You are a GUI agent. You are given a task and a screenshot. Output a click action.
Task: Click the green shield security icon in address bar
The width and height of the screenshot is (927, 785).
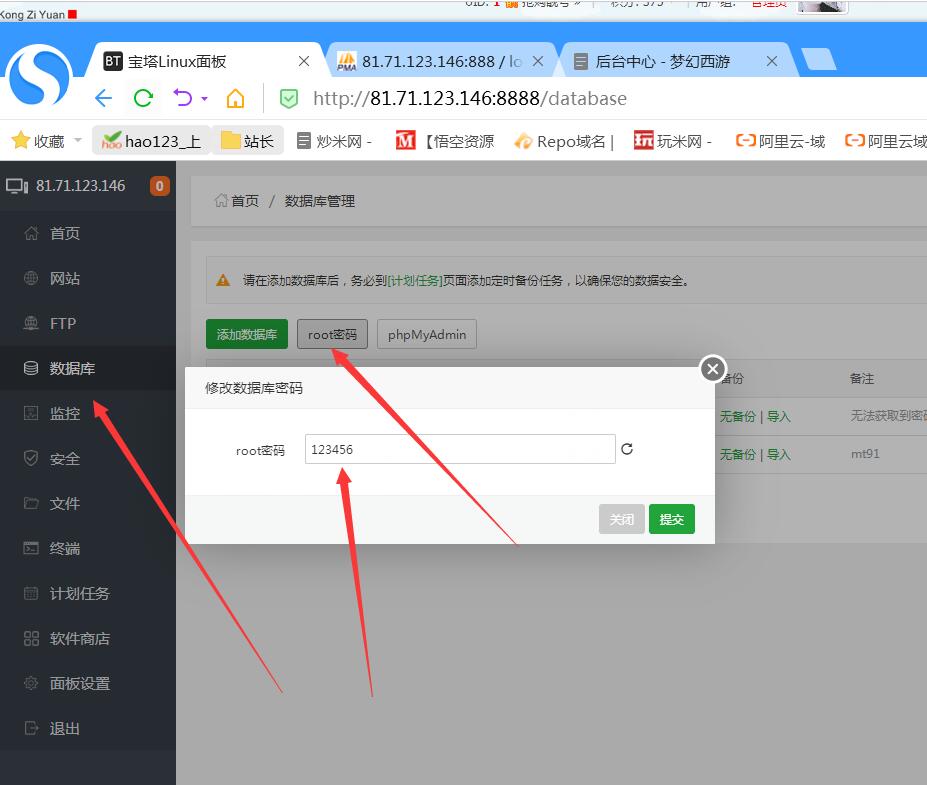pyautogui.click(x=288, y=98)
